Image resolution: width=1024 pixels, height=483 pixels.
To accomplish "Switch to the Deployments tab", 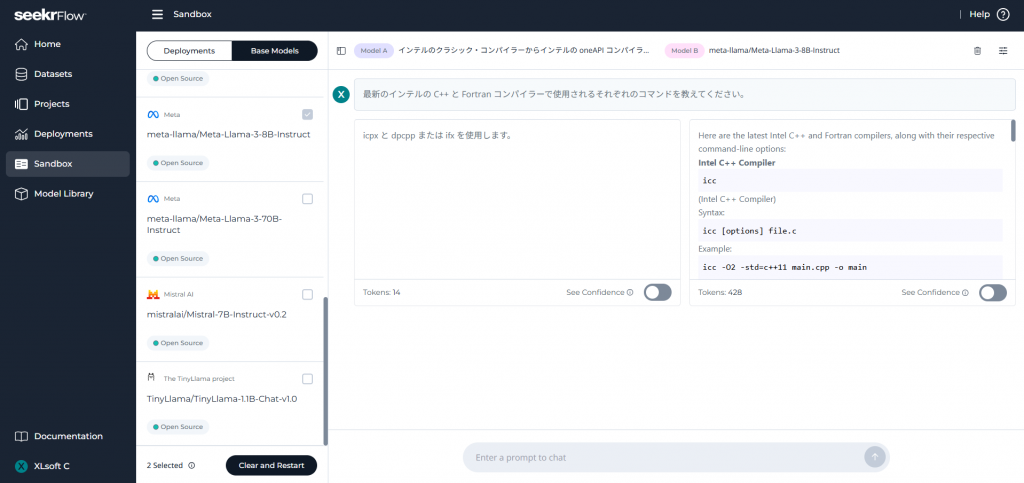I will [x=189, y=51].
